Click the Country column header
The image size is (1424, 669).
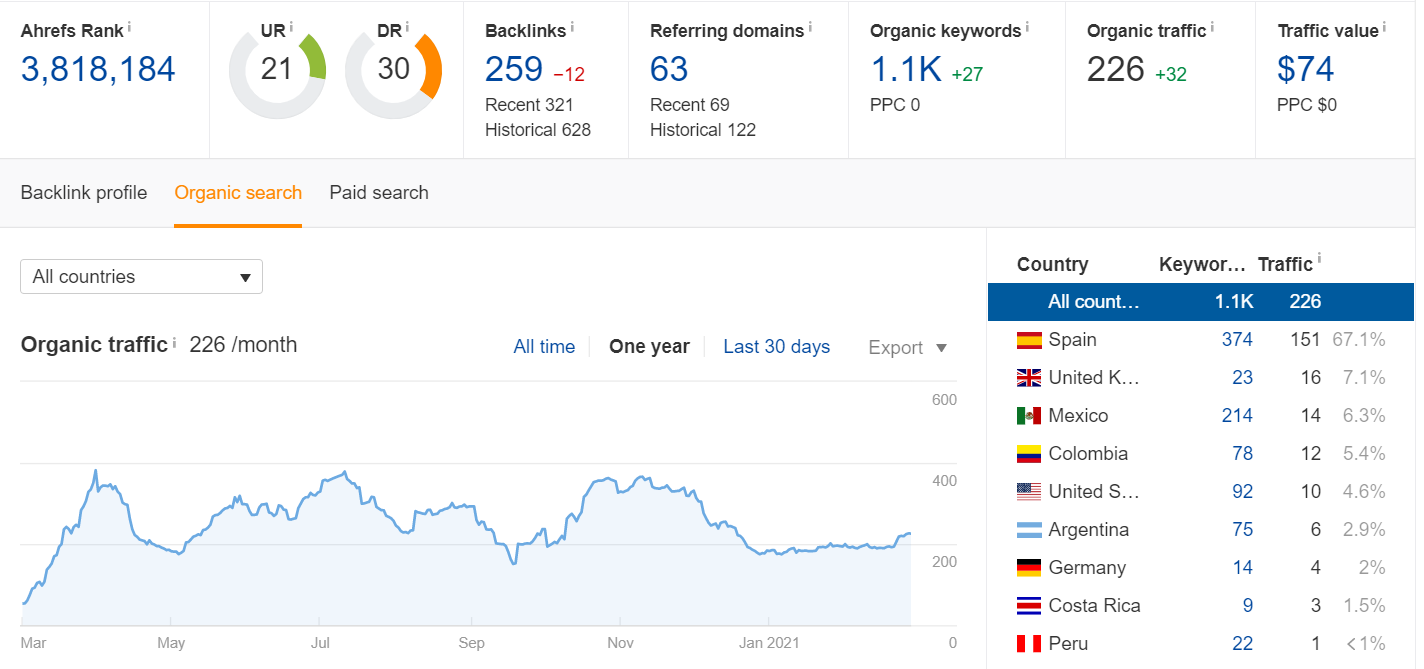coord(1052,265)
